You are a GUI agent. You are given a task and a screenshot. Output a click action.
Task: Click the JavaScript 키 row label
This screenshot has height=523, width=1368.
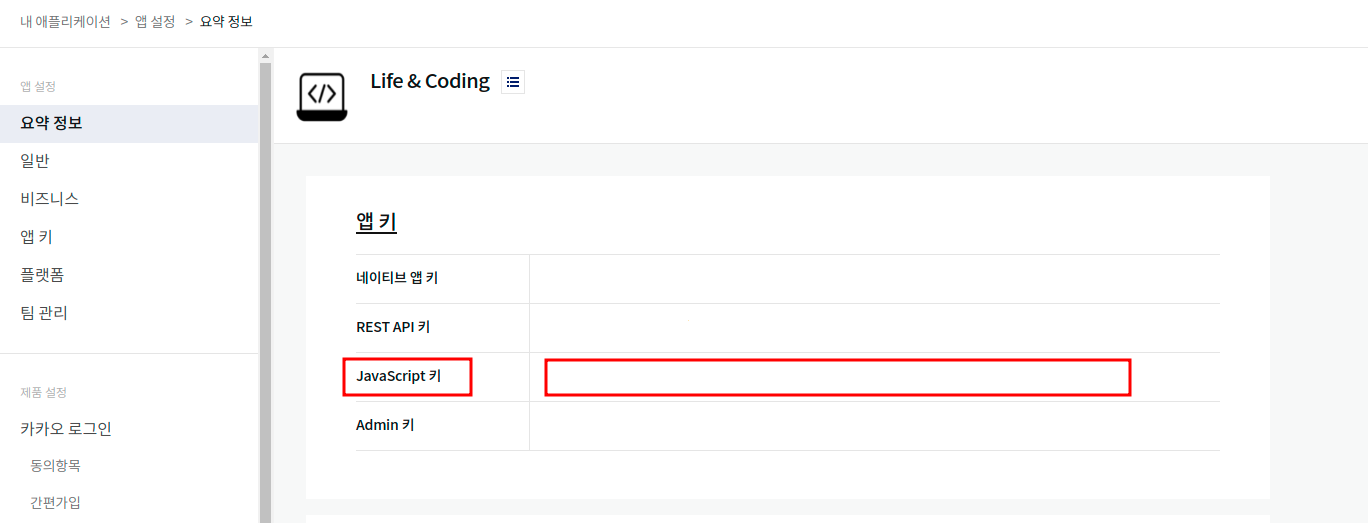tap(398, 377)
